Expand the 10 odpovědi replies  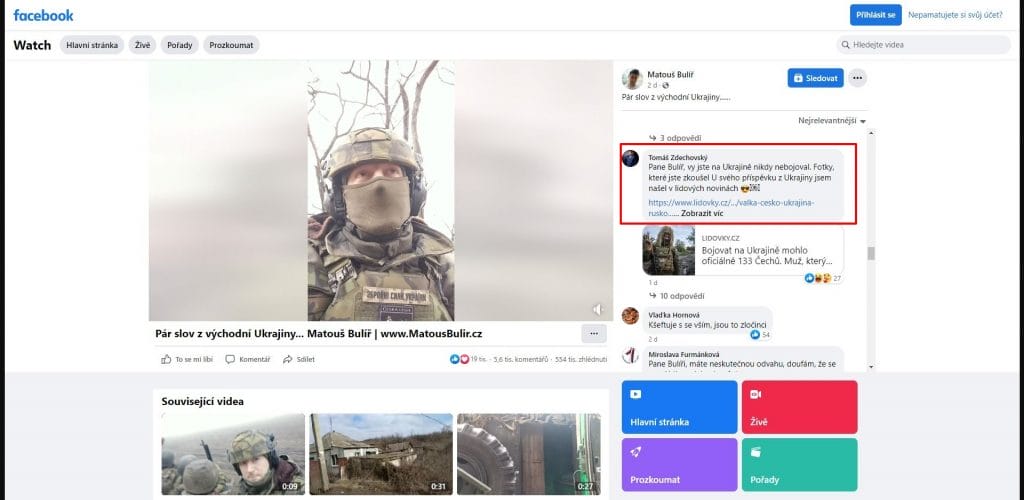tap(682, 296)
